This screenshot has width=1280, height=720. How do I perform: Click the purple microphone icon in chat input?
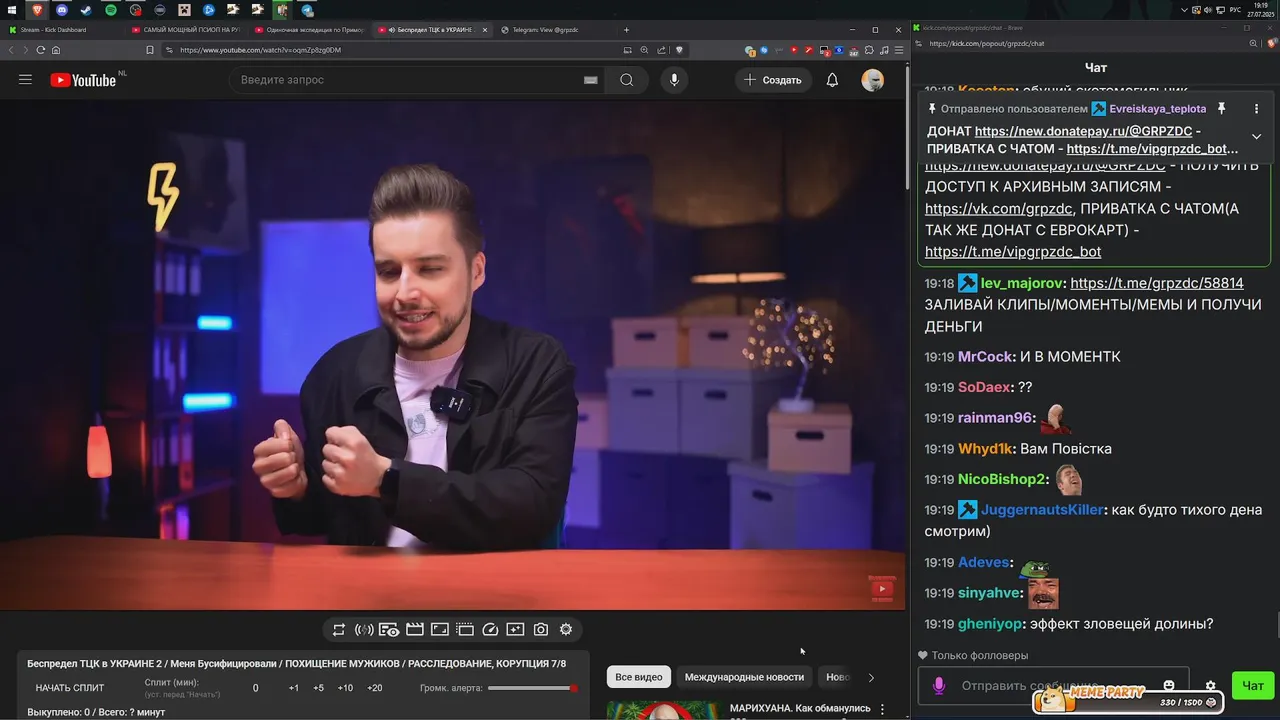click(938, 686)
